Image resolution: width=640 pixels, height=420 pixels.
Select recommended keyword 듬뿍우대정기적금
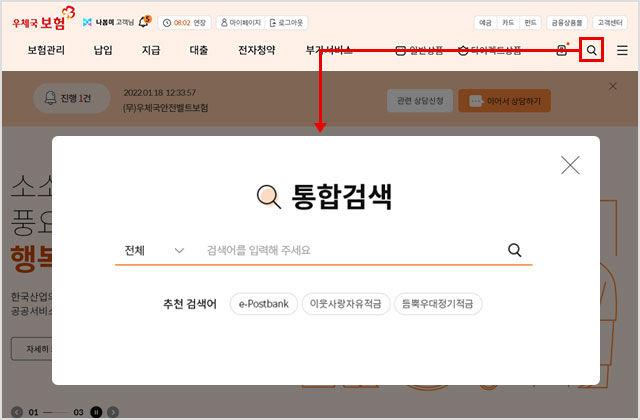(x=438, y=304)
